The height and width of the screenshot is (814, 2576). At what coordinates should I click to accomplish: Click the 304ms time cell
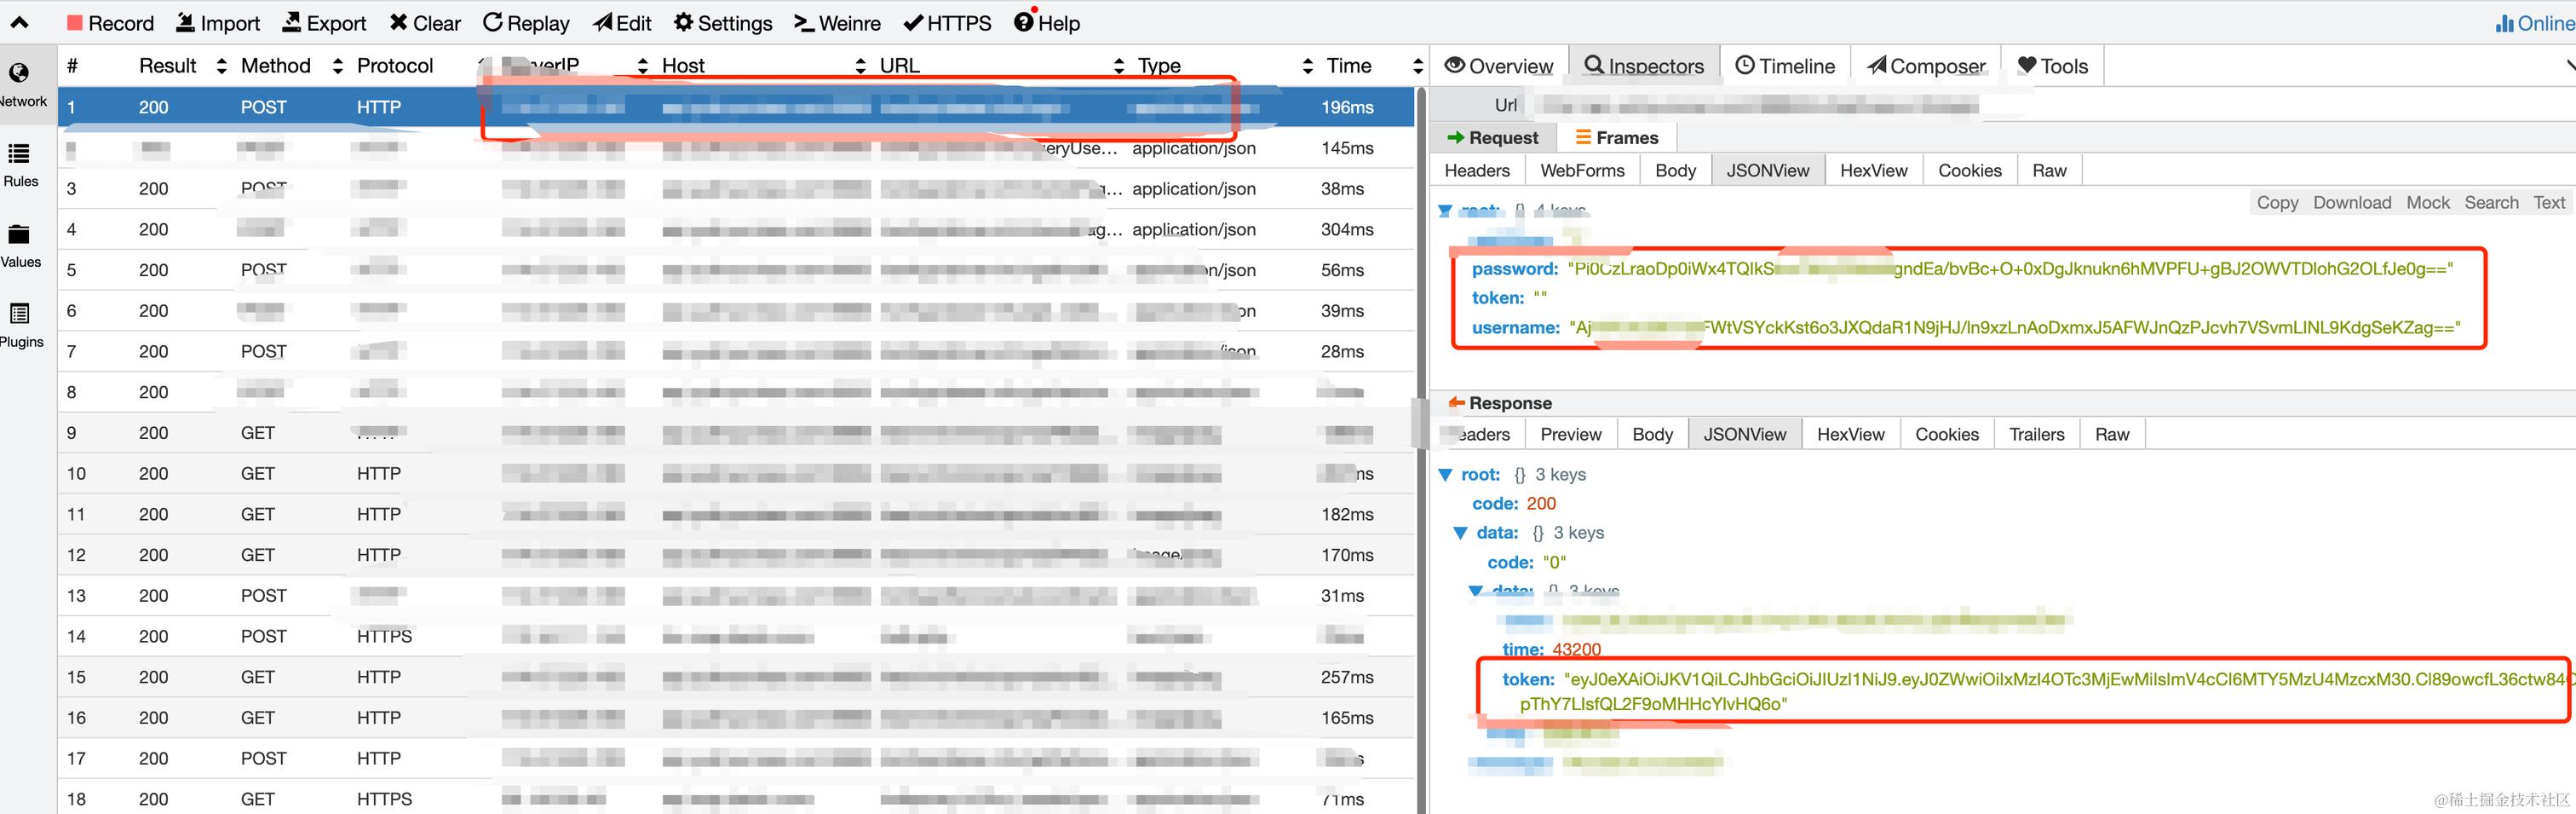tap(1346, 230)
